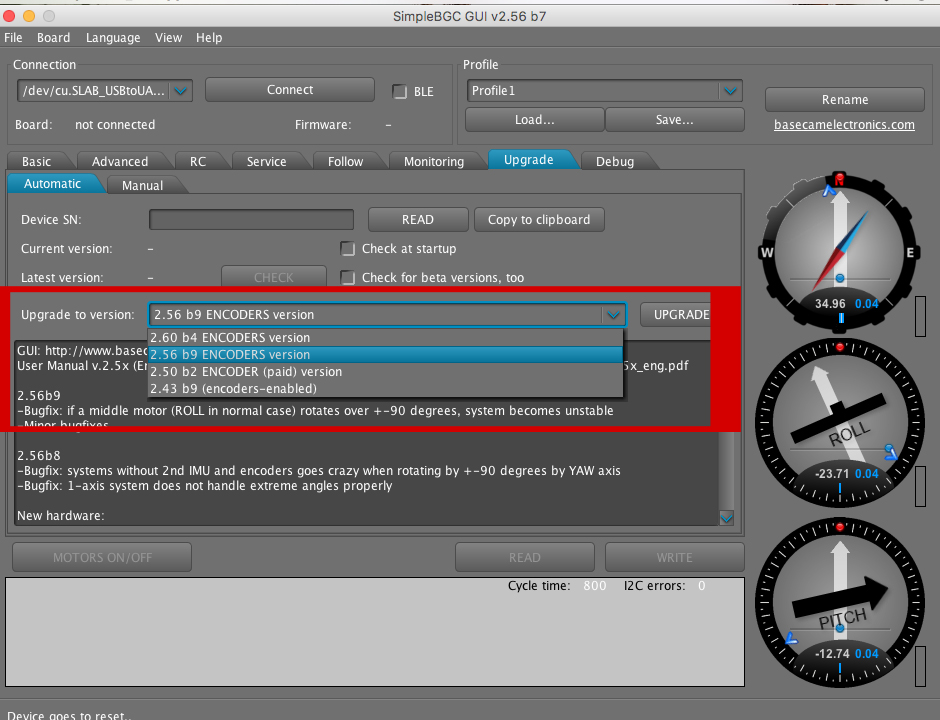Collapse the Upgrade to version dropdown arrow

point(613,315)
